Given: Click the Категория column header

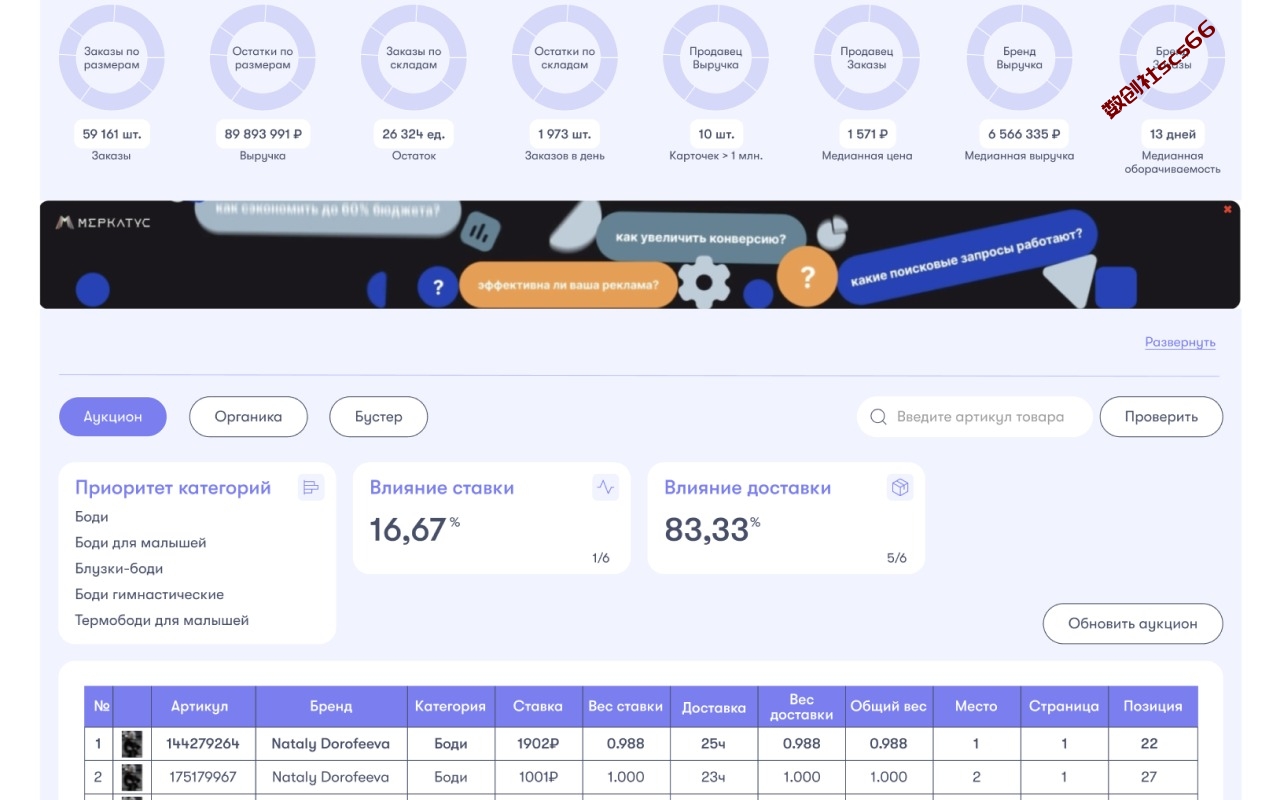Looking at the screenshot, I should 450,706.
